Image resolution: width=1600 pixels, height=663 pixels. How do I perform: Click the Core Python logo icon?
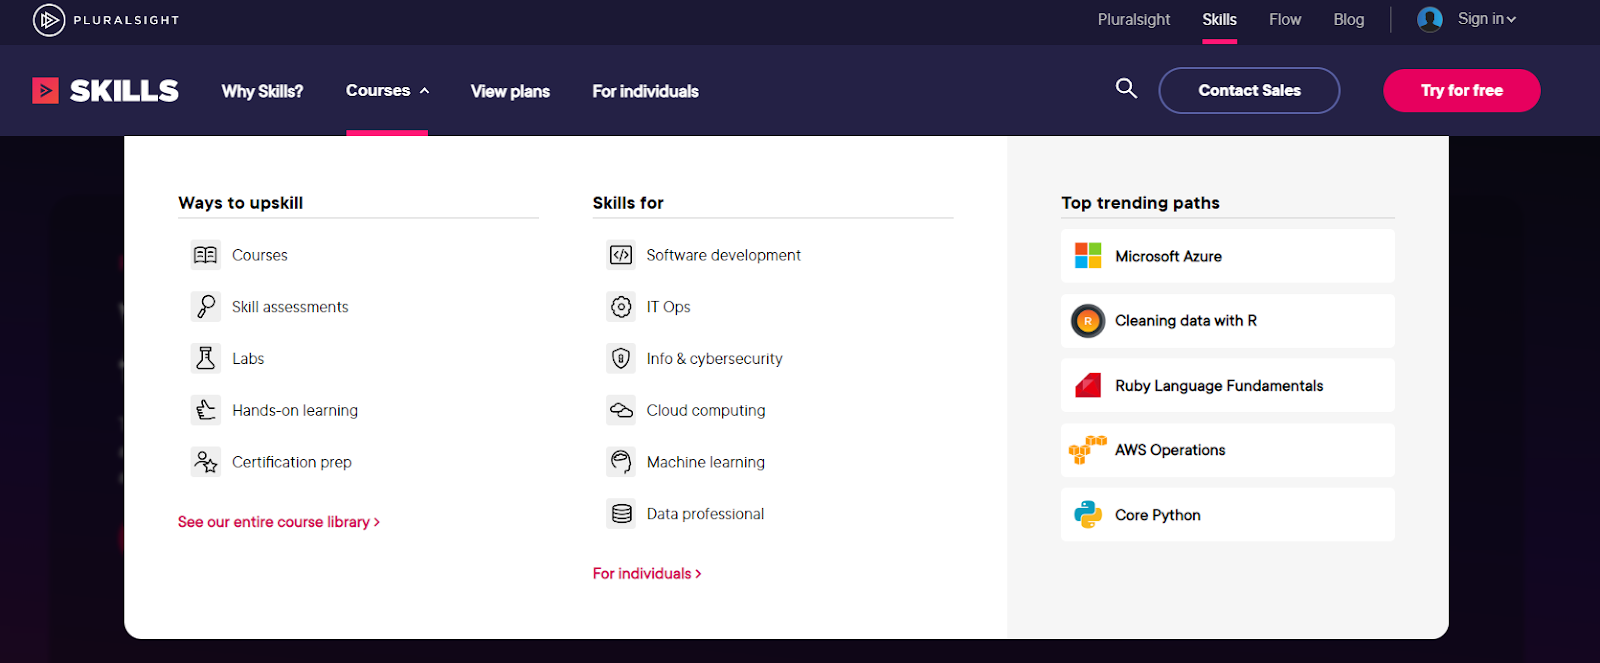1088,514
